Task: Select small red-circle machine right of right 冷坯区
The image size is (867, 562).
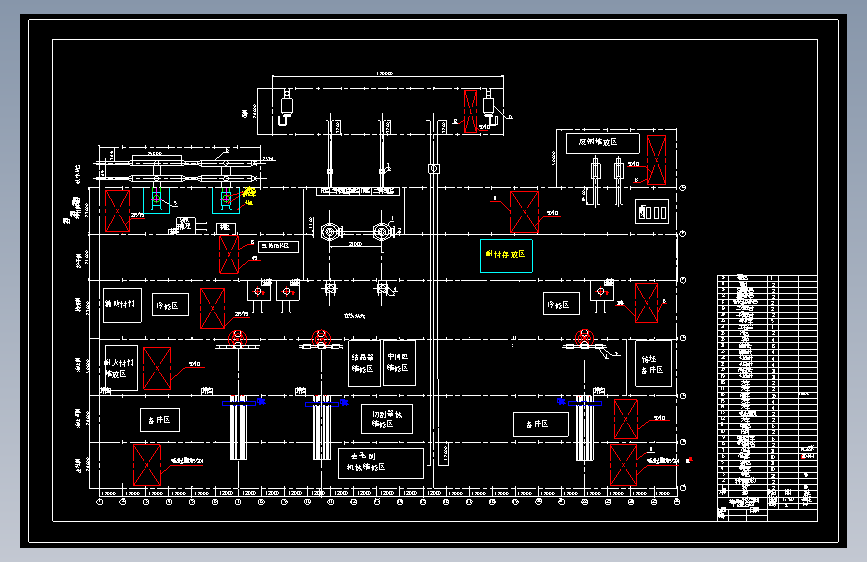Action: (x=602, y=292)
